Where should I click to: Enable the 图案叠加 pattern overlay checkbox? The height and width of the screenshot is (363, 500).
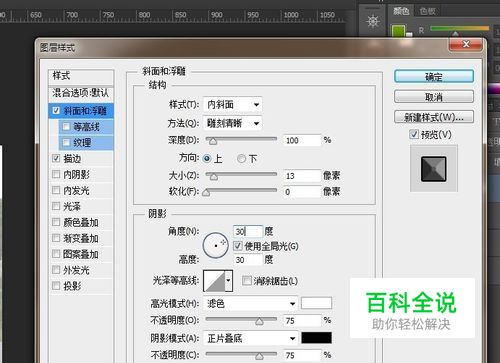[56, 254]
